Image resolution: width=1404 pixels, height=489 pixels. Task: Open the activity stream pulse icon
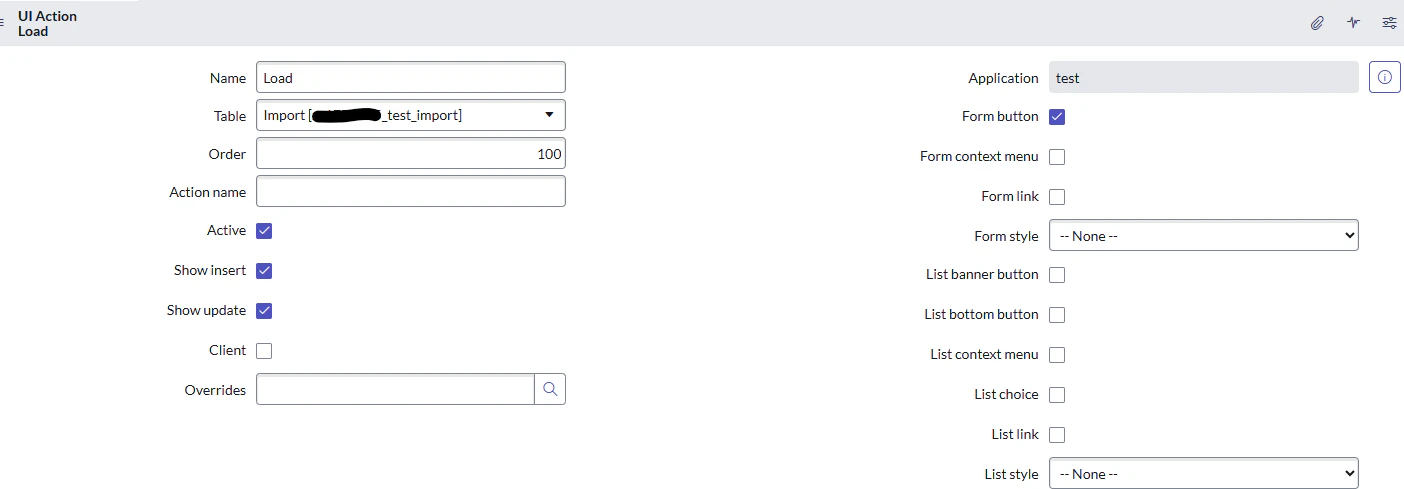pos(1353,23)
